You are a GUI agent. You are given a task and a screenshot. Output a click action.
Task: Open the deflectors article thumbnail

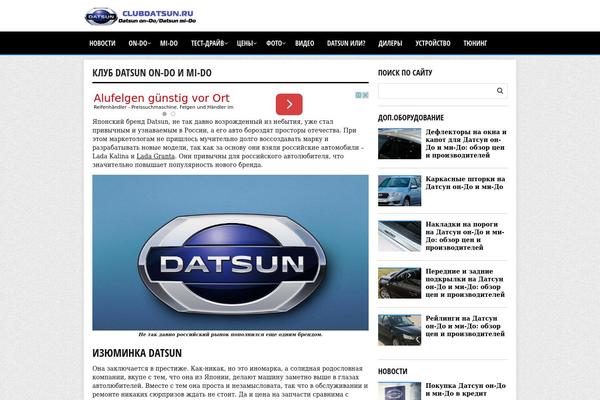click(399, 144)
